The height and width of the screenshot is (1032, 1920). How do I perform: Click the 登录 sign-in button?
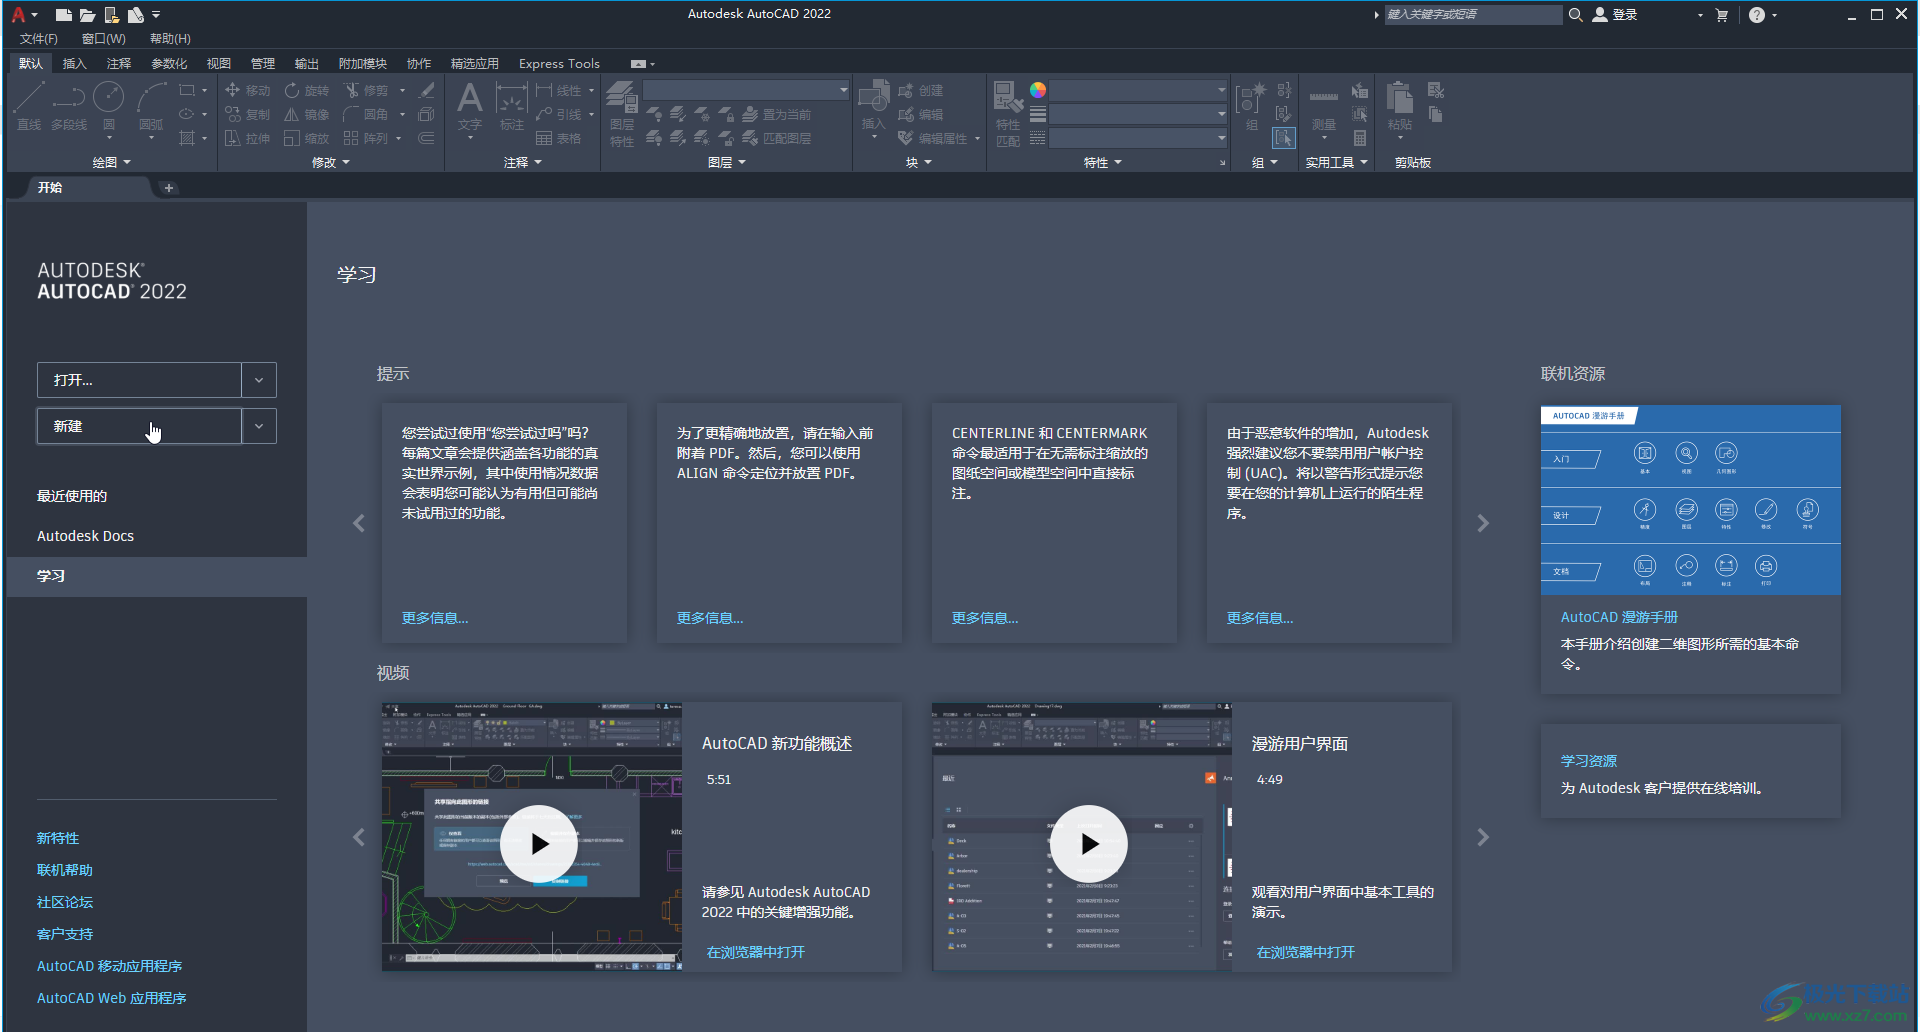pos(1615,15)
